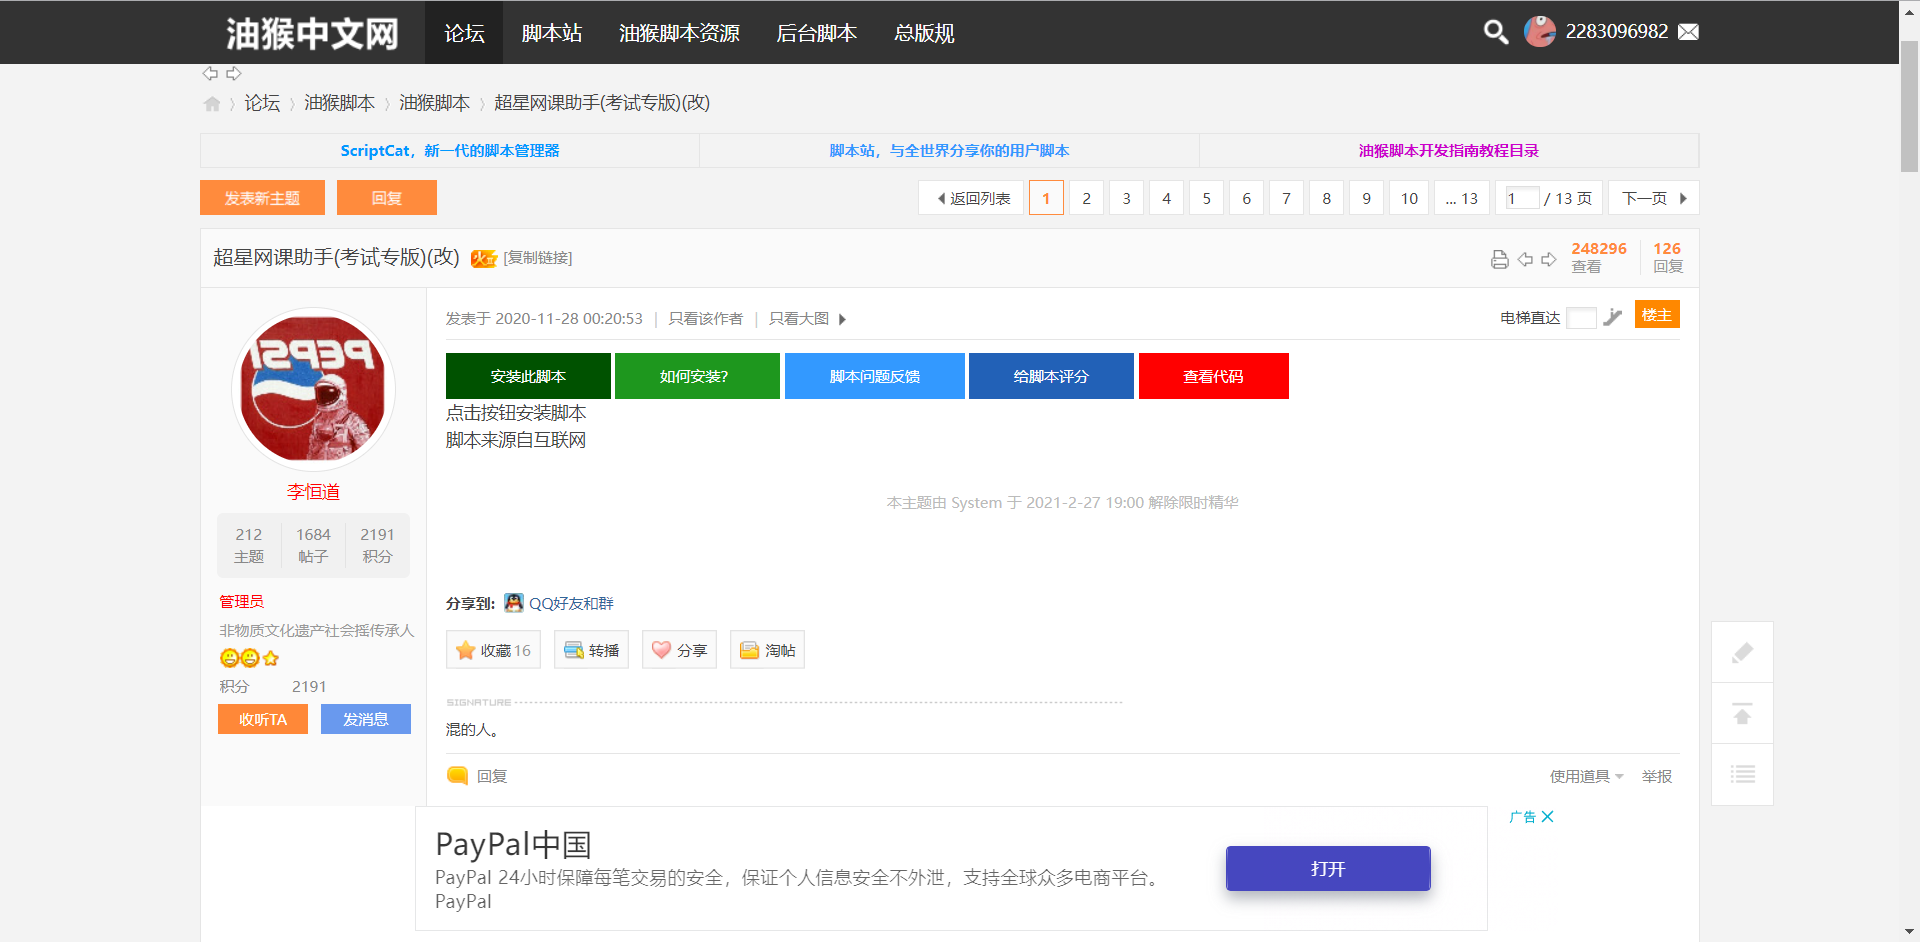Image resolution: width=1920 pixels, height=942 pixels.
Task: Click the 转播 relay button
Action: (591, 650)
